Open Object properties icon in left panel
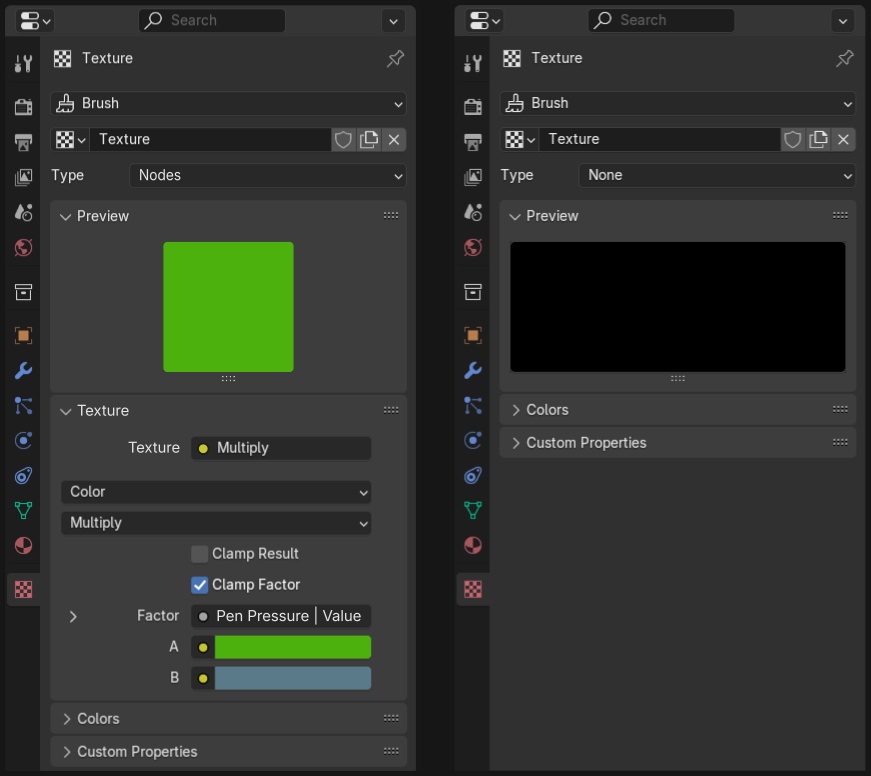The image size is (871, 776). (x=23, y=335)
